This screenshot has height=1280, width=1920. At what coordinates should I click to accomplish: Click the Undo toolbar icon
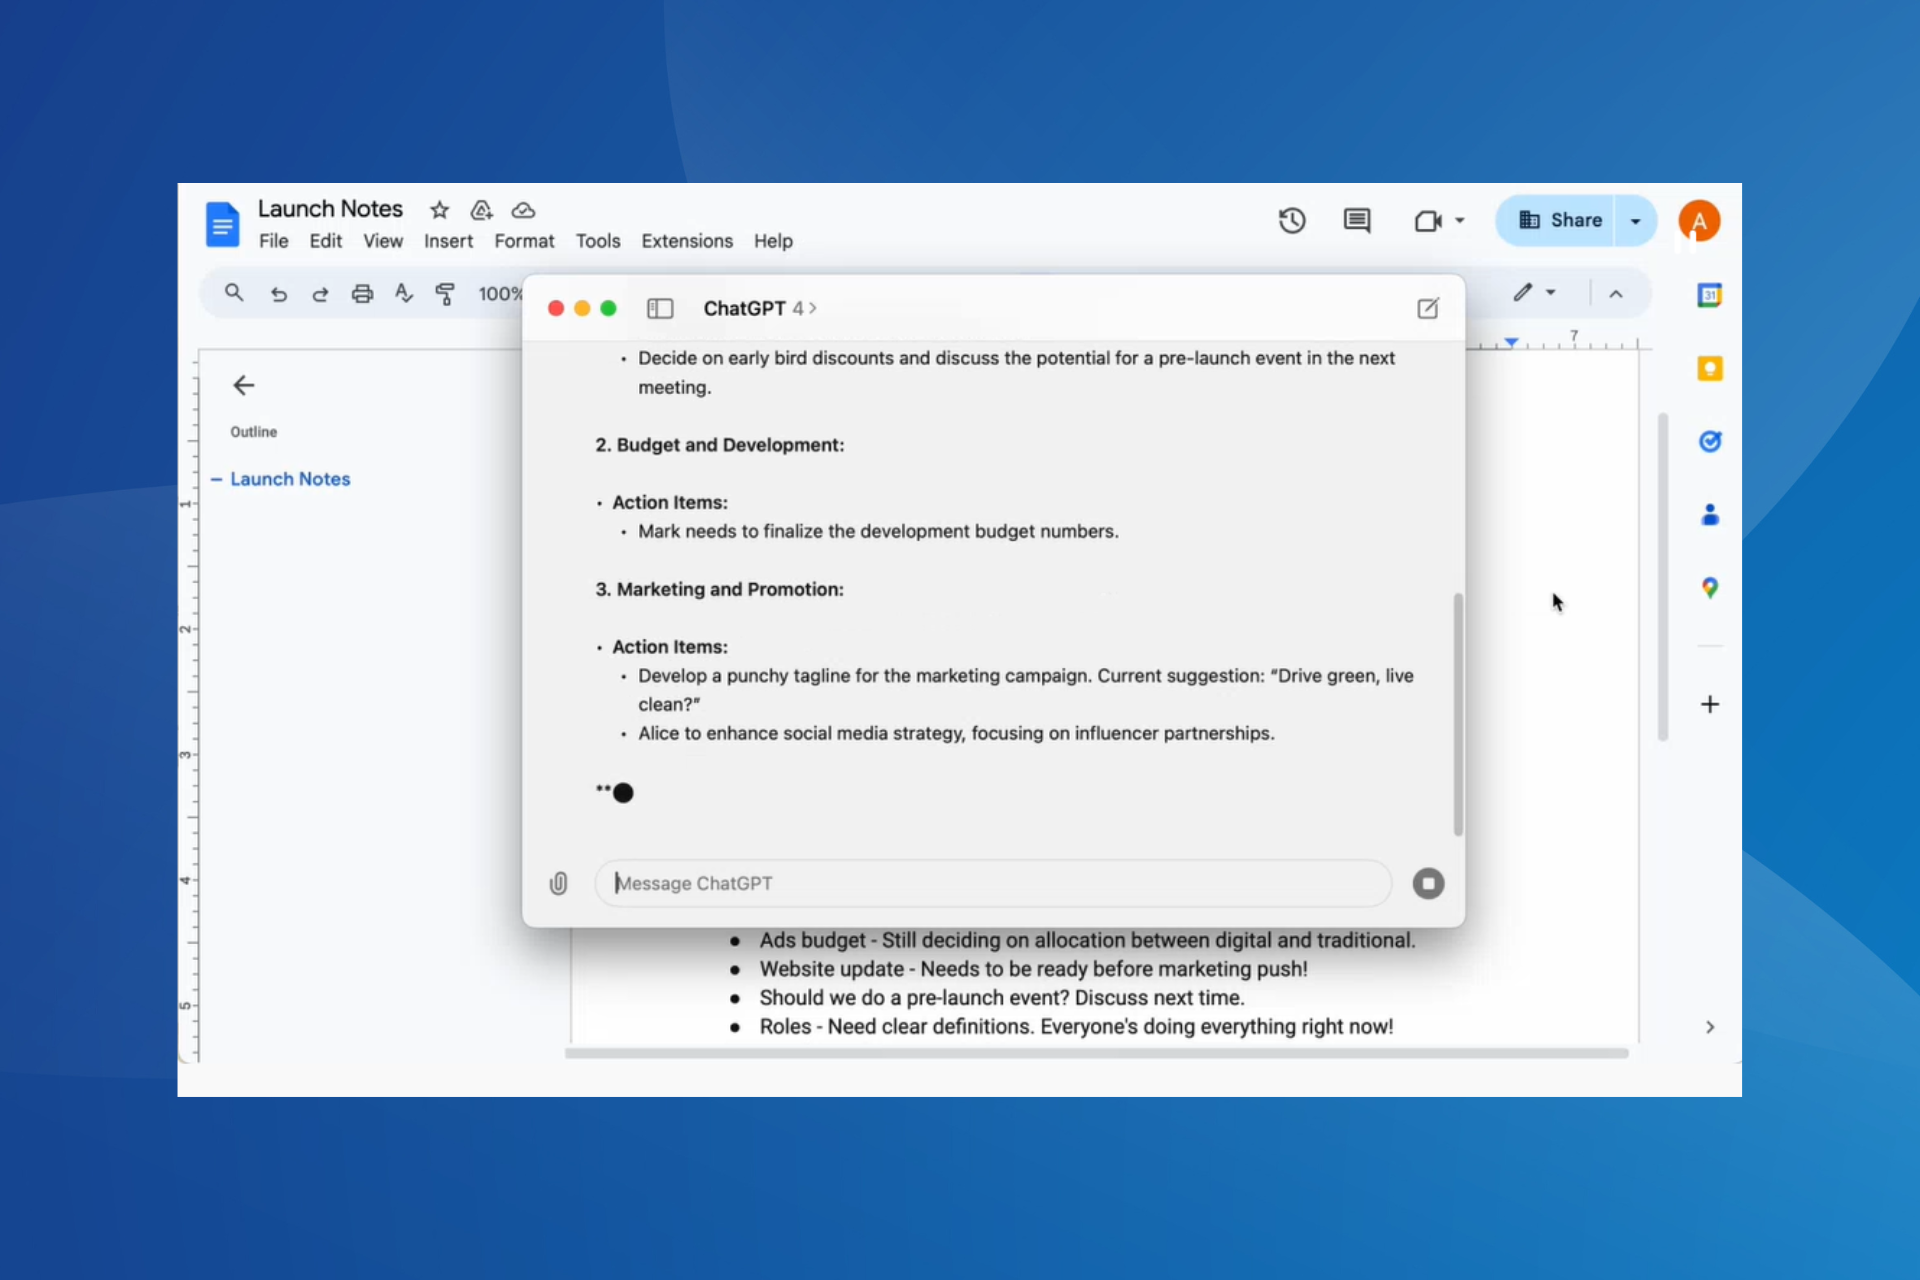pos(278,294)
